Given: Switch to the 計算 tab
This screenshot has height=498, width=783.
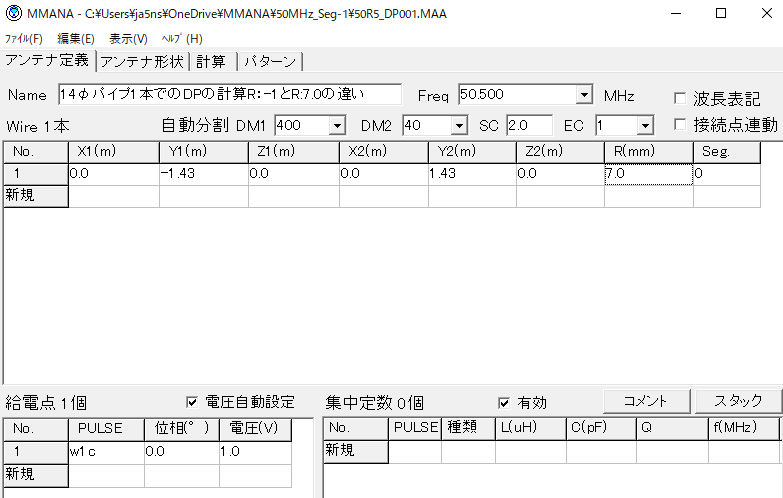Looking at the screenshot, I should (x=210, y=61).
